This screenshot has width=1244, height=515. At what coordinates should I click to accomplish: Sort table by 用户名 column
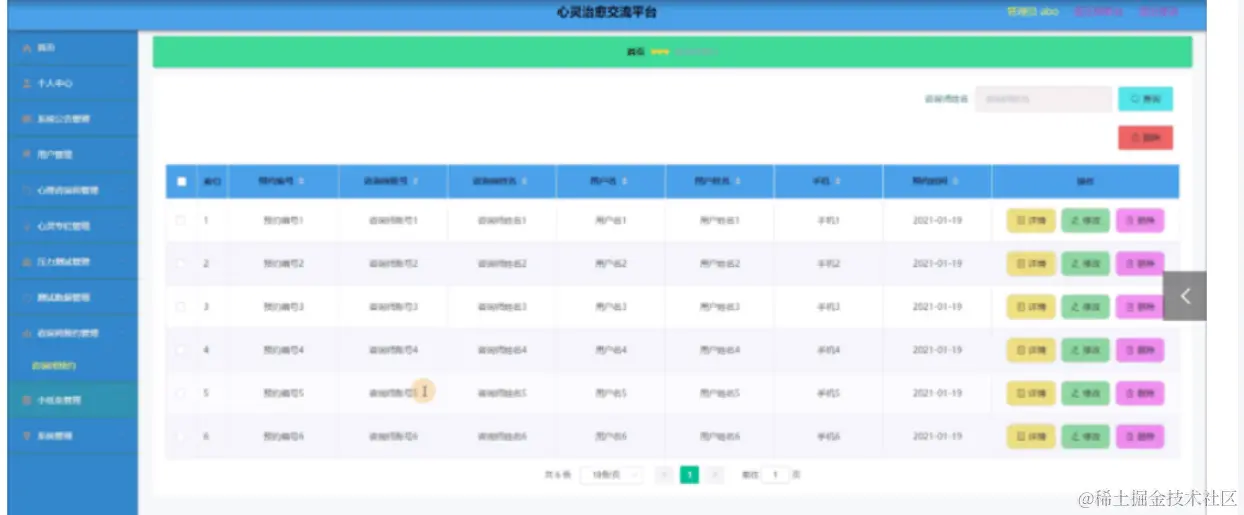pyautogui.click(x=611, y=182)
